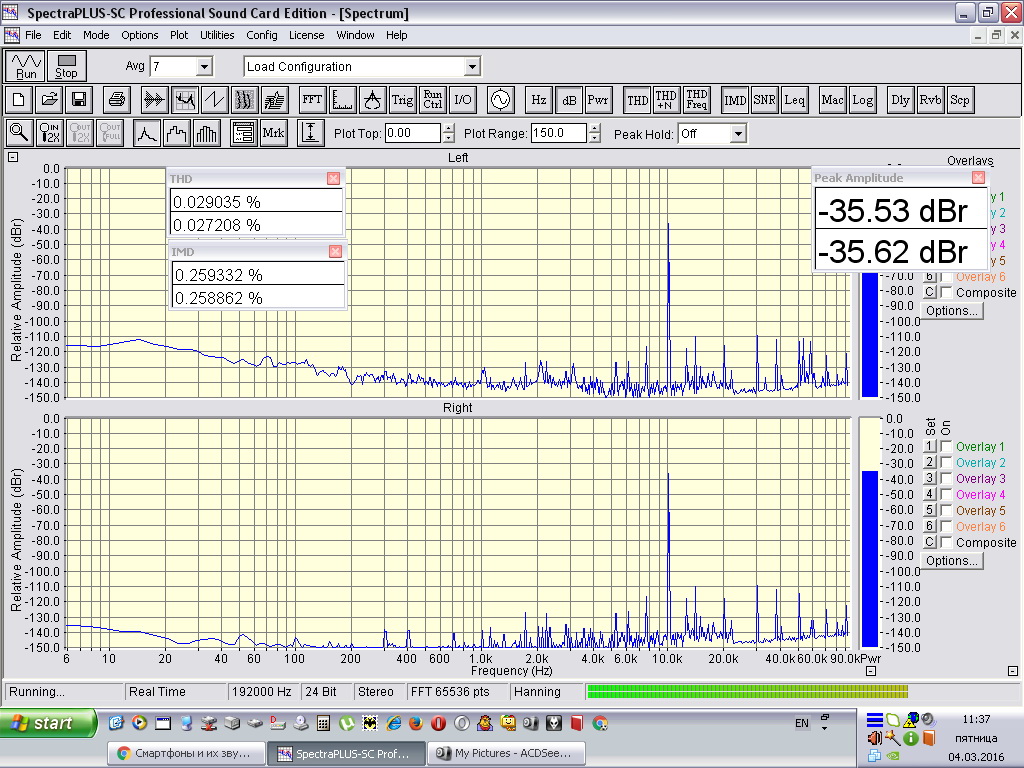
Task: Click the Plot Top input field
Action: [412, 133]
